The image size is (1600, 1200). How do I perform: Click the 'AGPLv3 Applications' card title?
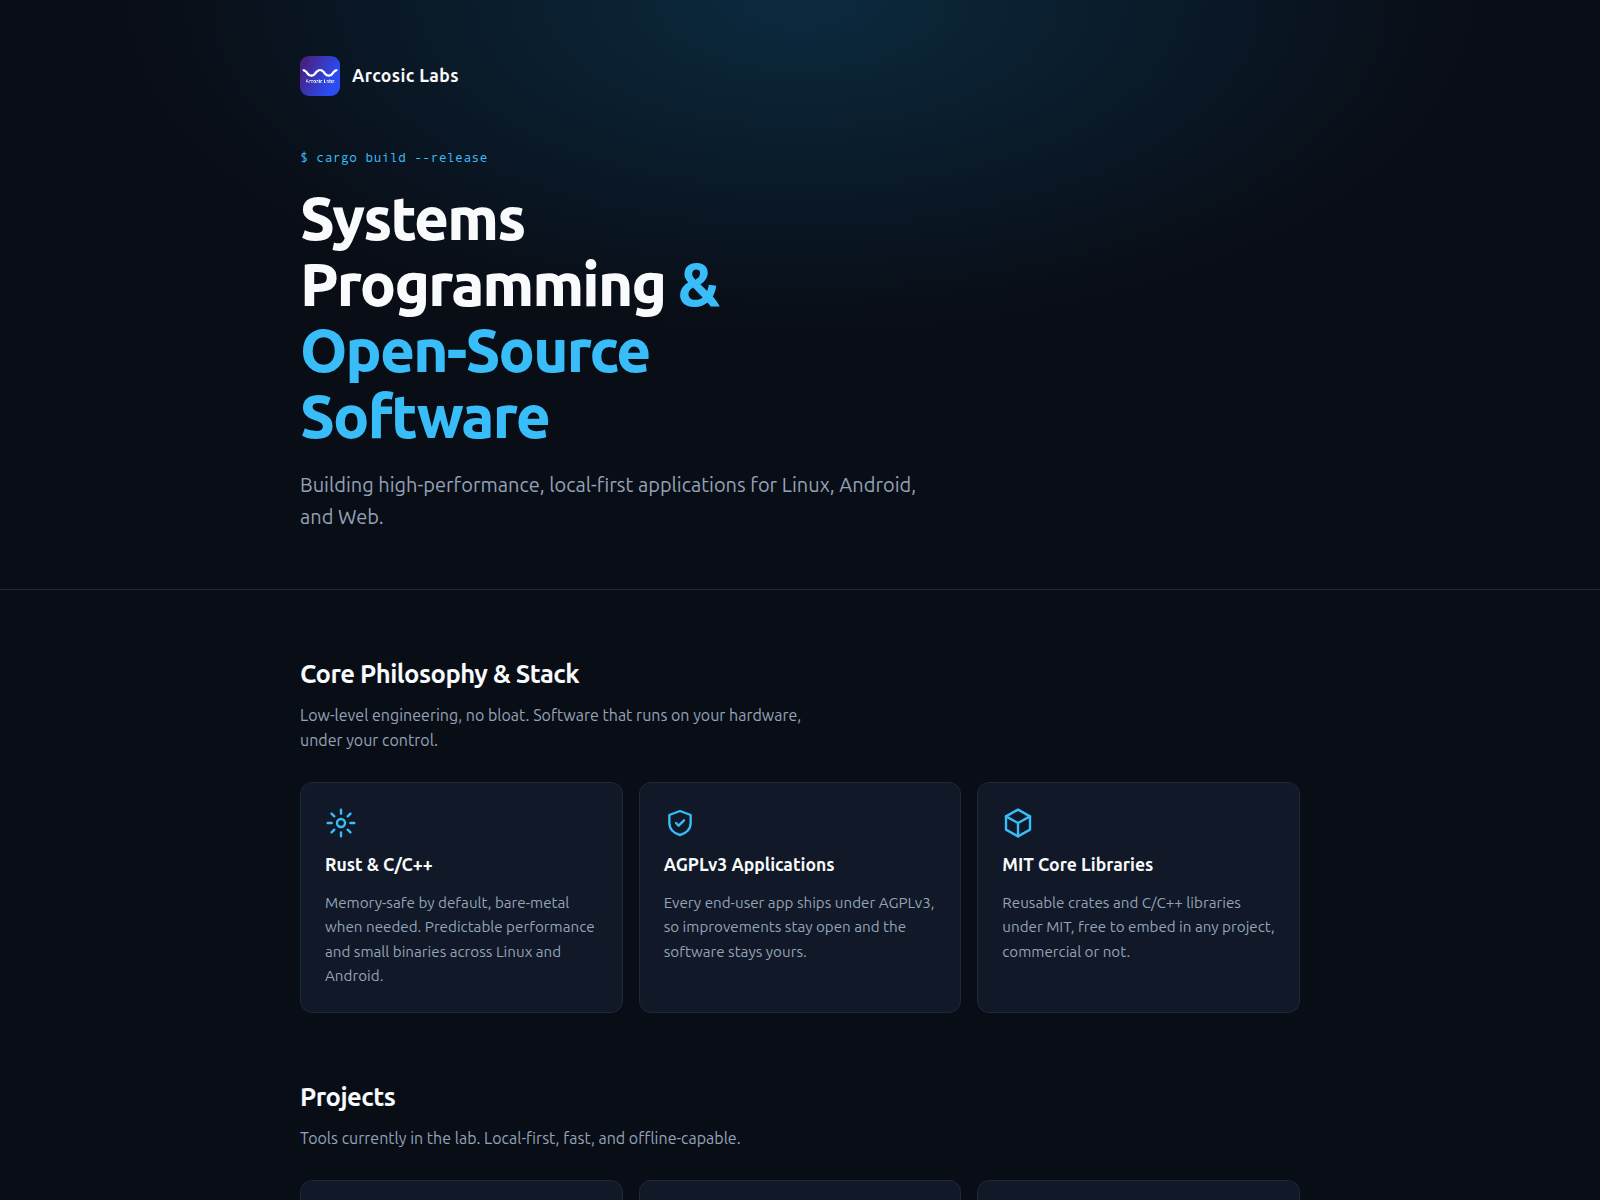(x=749, y=865)
